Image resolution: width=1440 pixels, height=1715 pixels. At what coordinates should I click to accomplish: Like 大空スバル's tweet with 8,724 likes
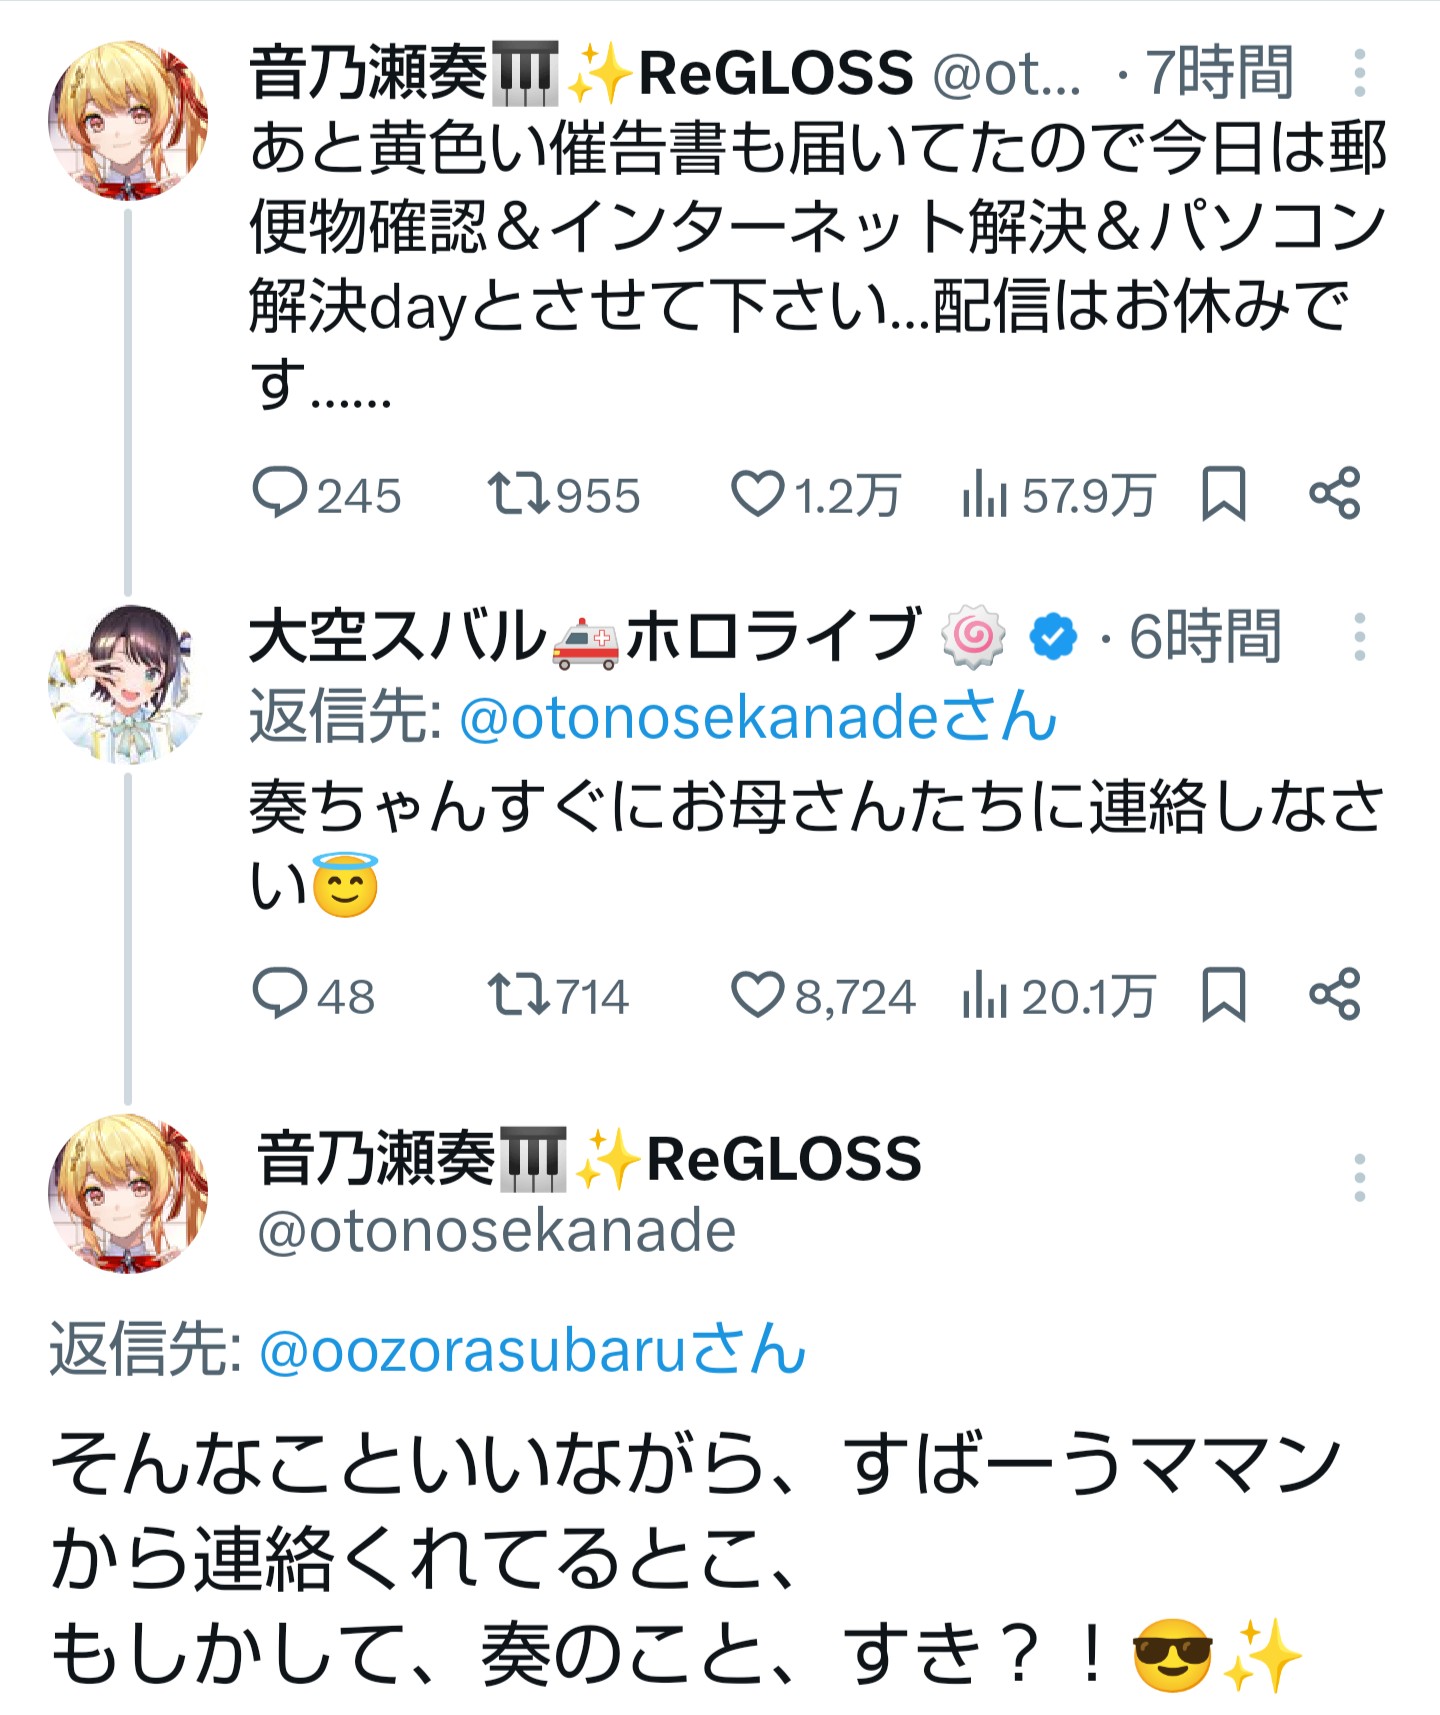pos(757,994)
